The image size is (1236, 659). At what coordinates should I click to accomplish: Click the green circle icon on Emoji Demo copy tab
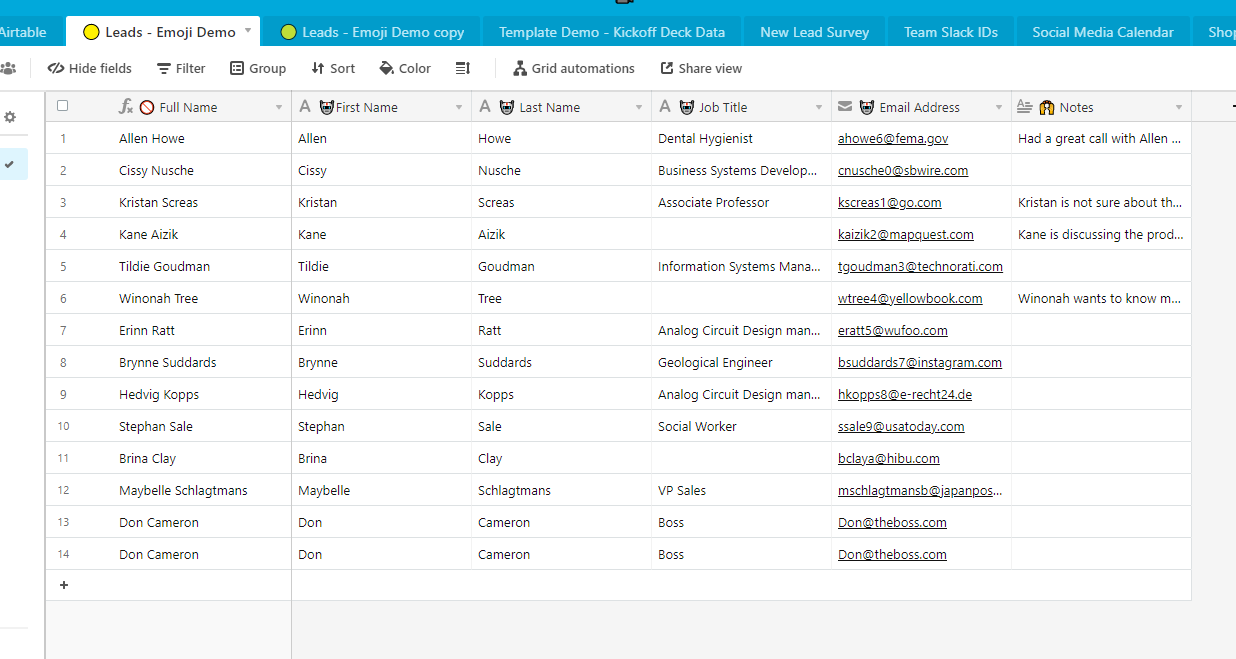[289, 32]
